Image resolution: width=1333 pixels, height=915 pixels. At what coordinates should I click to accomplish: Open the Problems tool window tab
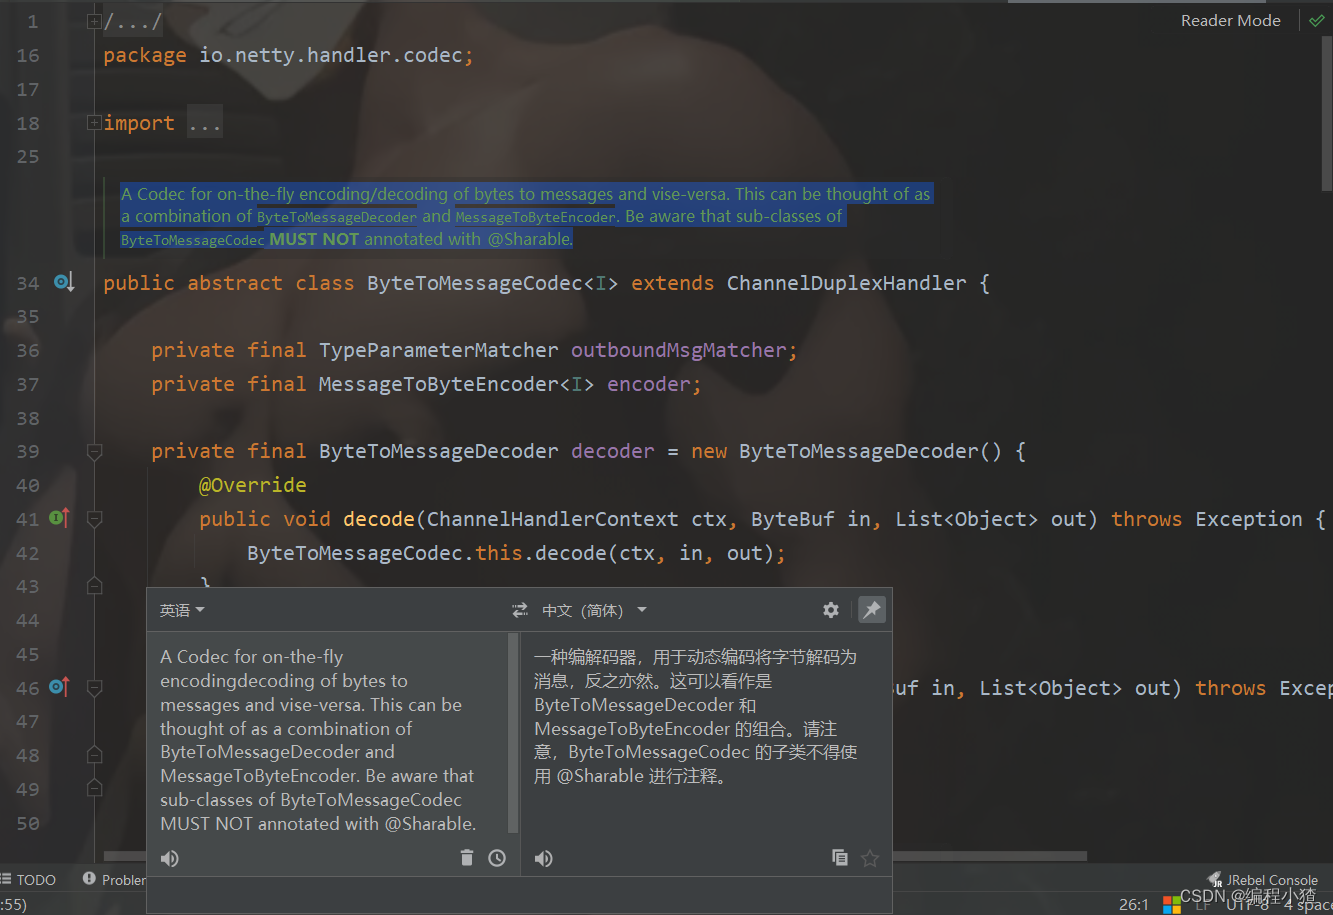pos(115,880)
